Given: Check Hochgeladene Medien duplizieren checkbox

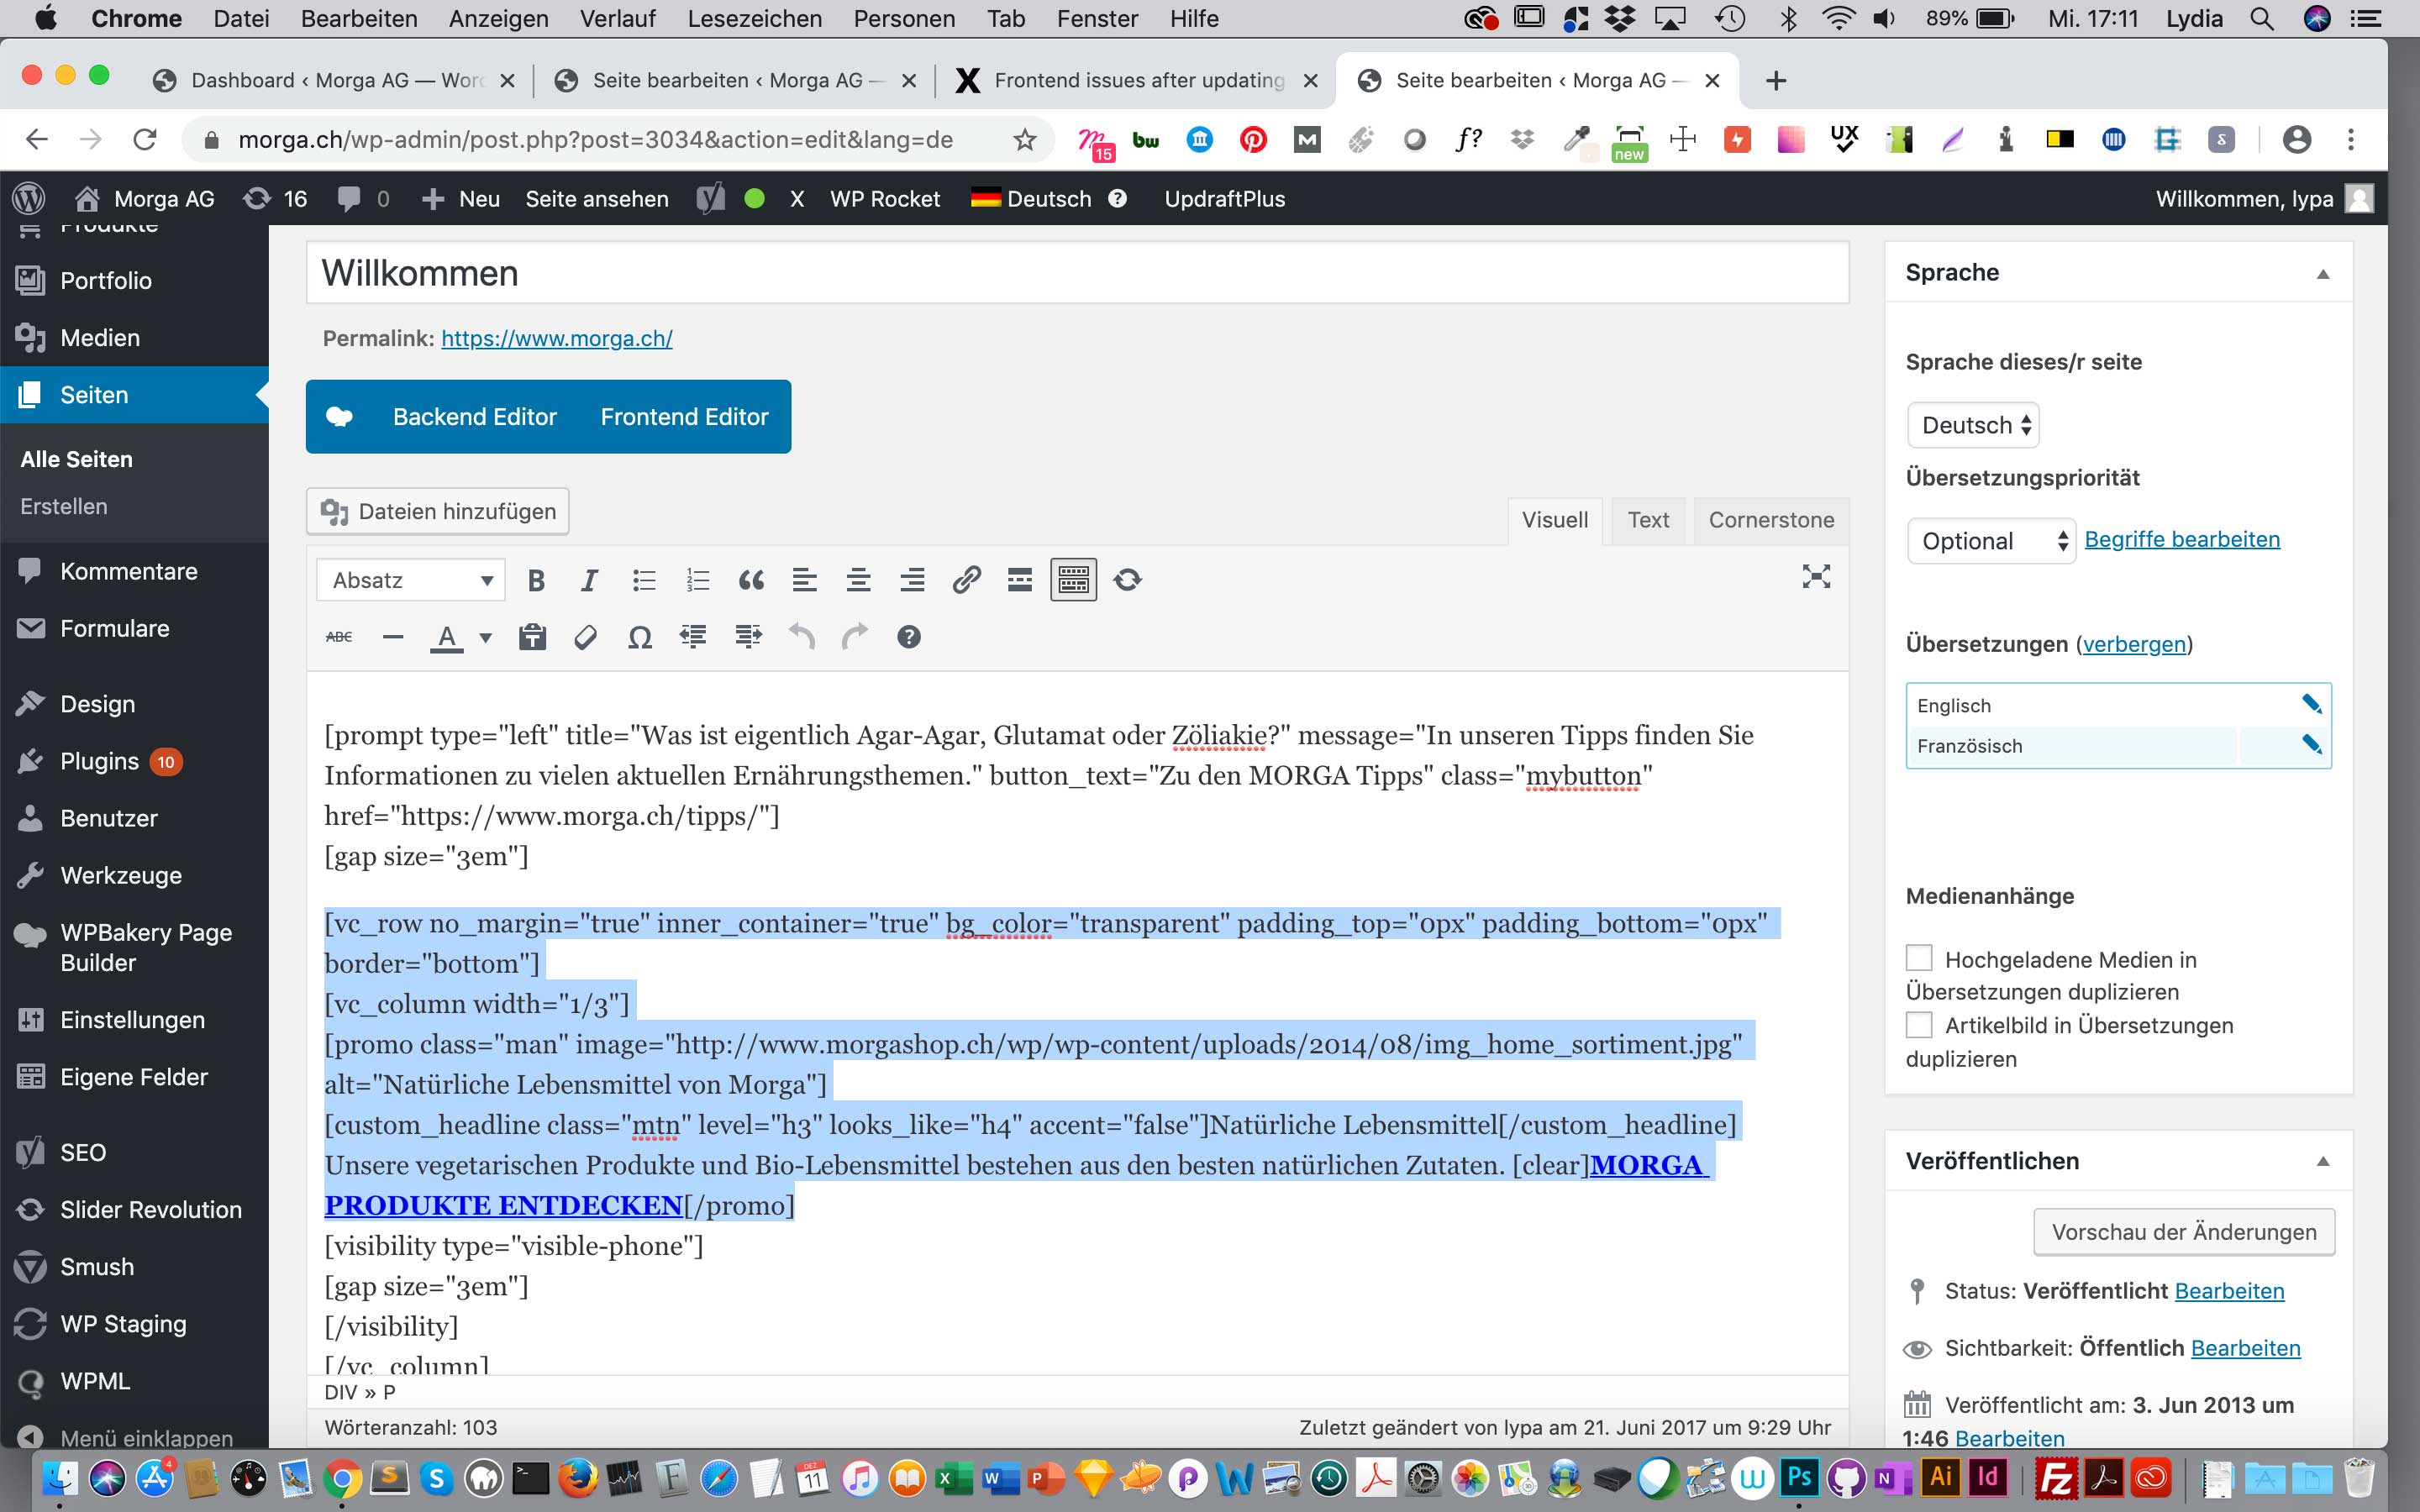Looking at the screenshot, I should click(1919, 958).
